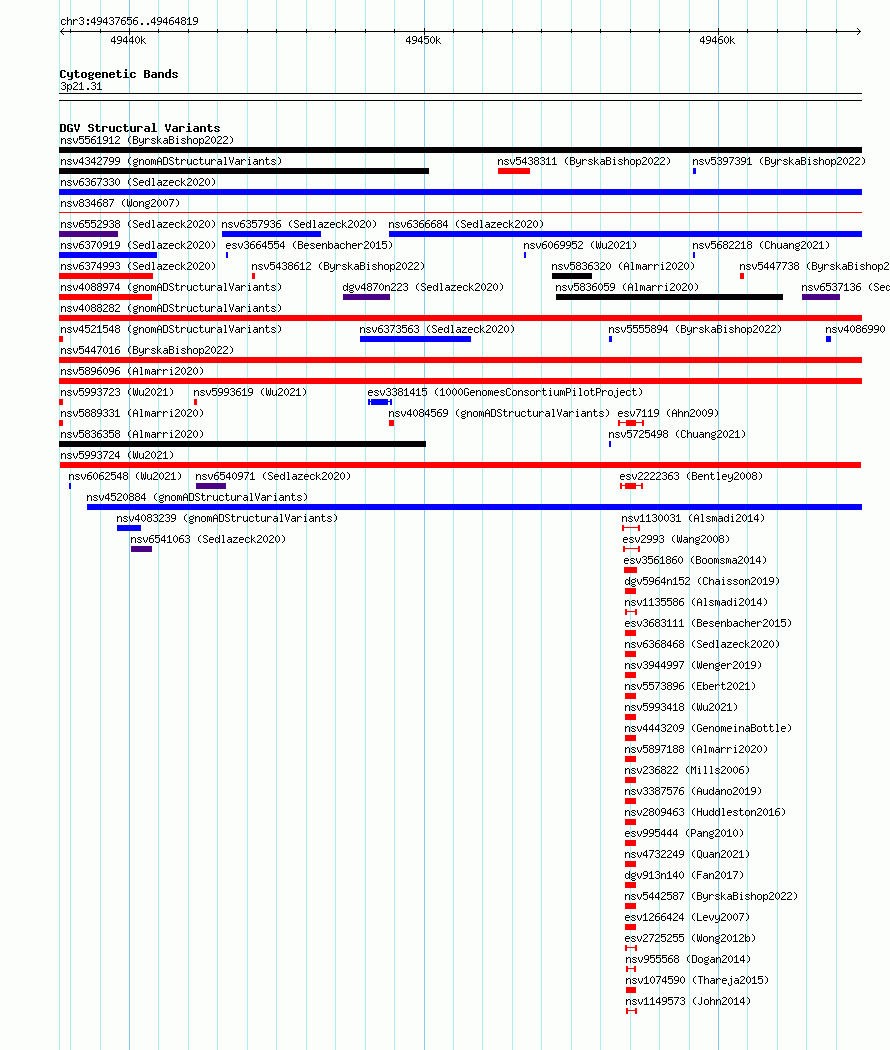Viewport: 890px width, 1050px height.
Task: Open dgv5964n152 (Chaisson2019) variant
Action: pos(702,581)
